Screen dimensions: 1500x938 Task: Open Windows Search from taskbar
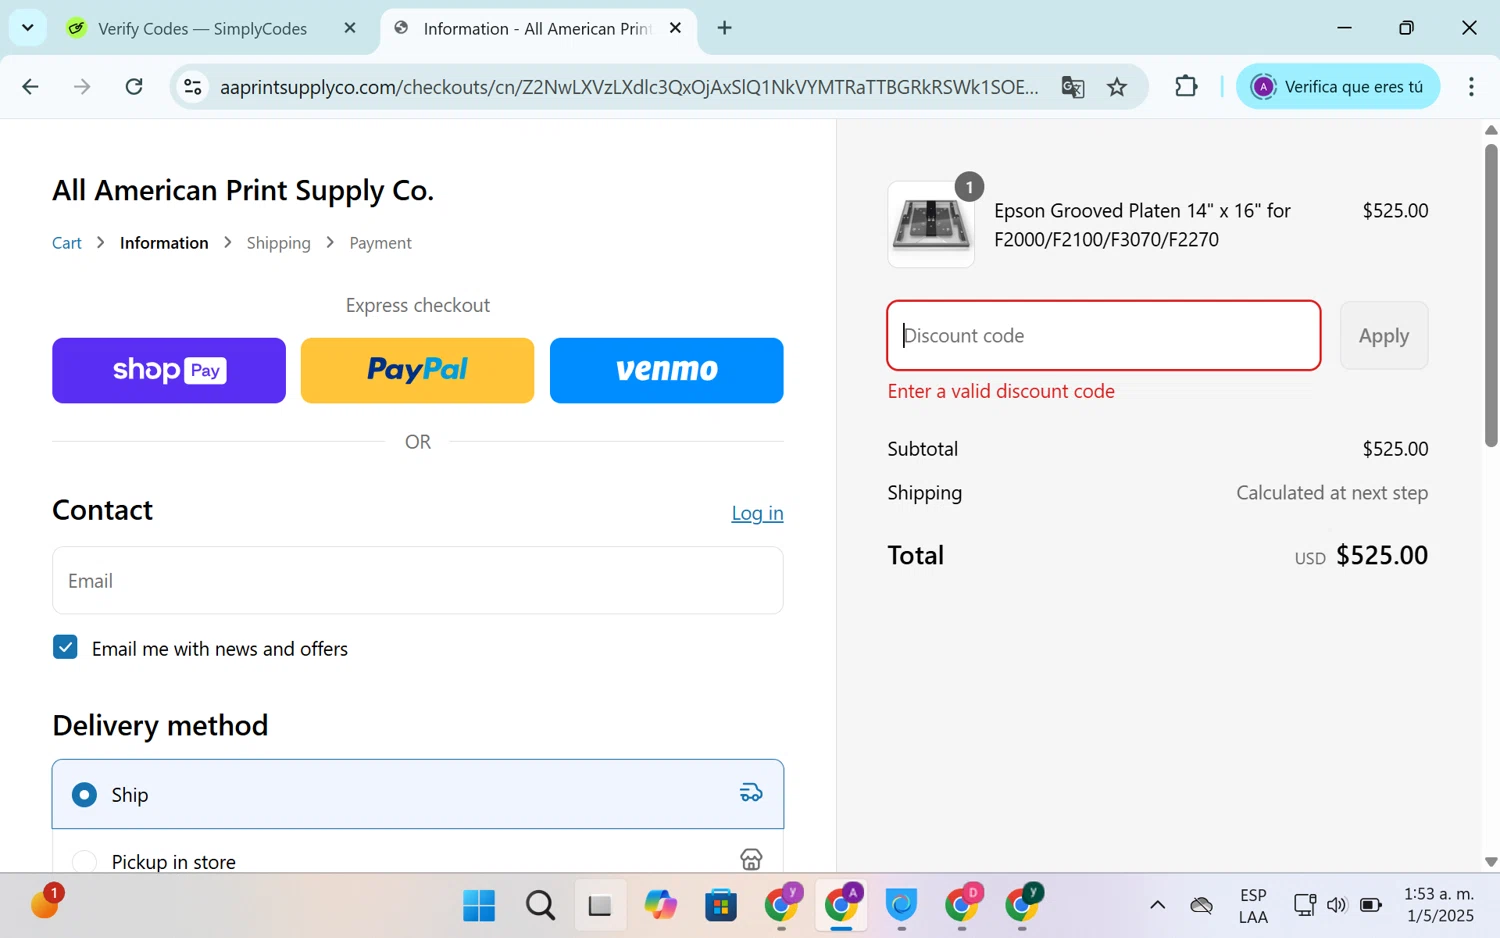(x=540, y=906)
